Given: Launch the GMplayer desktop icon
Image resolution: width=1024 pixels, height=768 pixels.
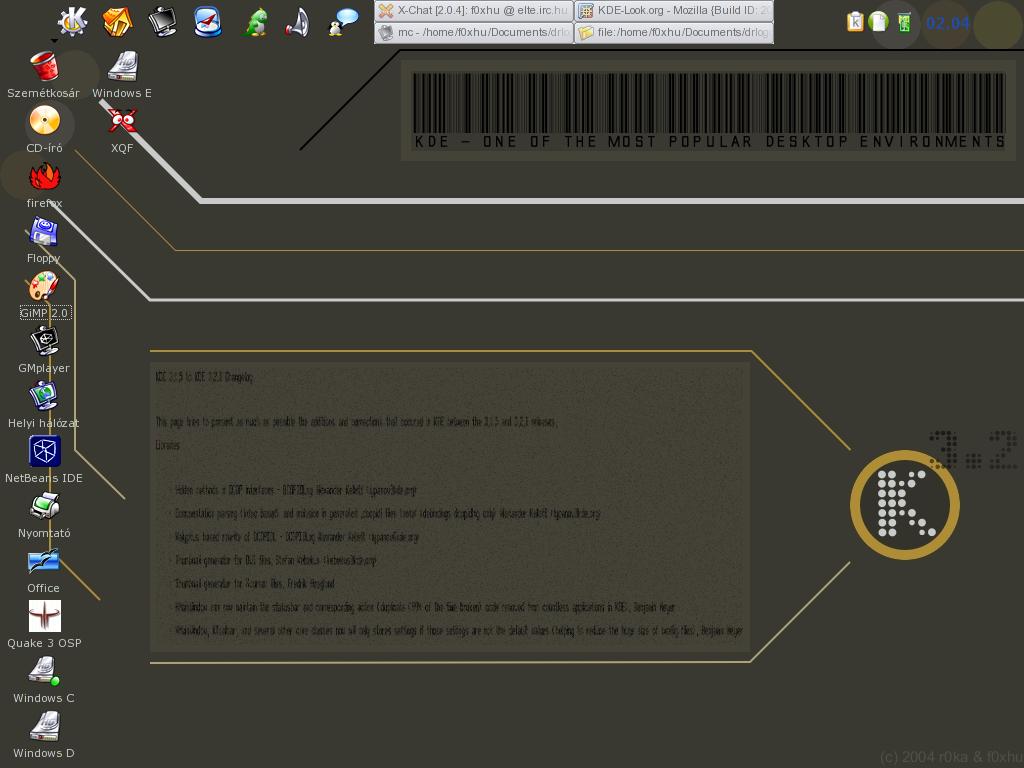Looking at the screenshot, I should point(44,341).
